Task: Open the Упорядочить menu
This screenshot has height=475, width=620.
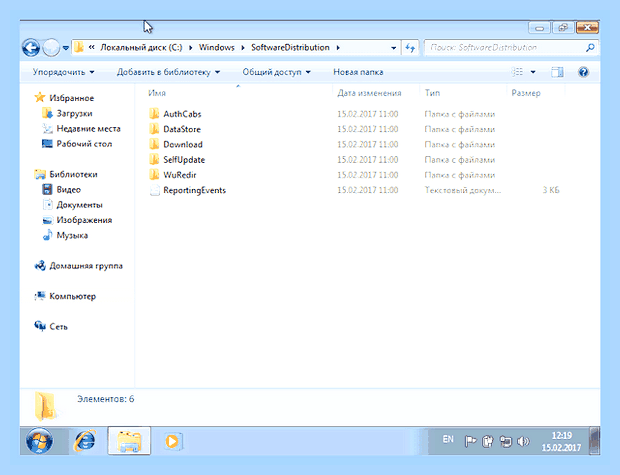Action: click(x=63, y=72)
